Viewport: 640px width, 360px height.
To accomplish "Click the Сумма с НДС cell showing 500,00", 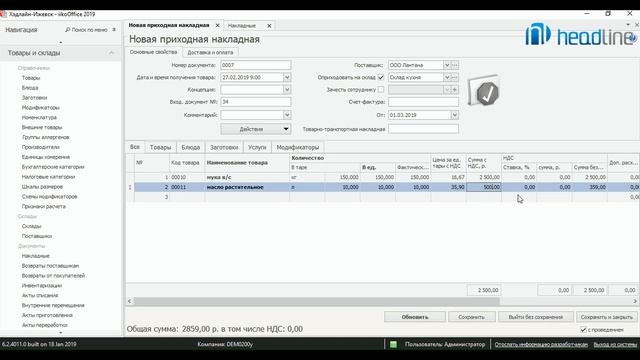I will (x=484, y=187).
